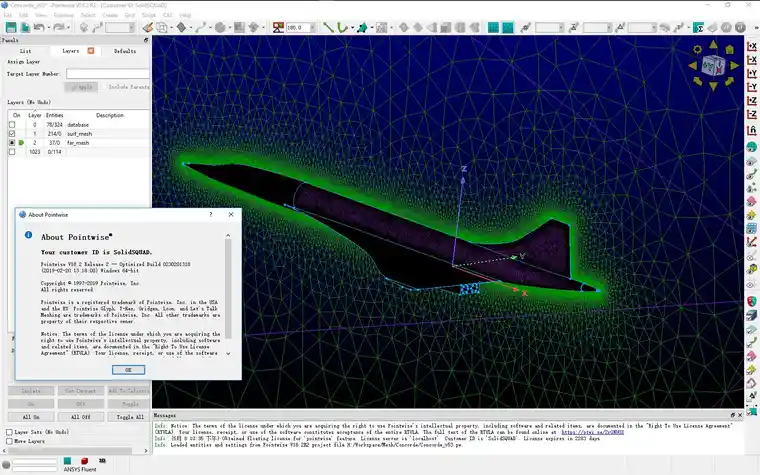
Task: Click the About dialog vertical scrollbar
Action: 228,288
